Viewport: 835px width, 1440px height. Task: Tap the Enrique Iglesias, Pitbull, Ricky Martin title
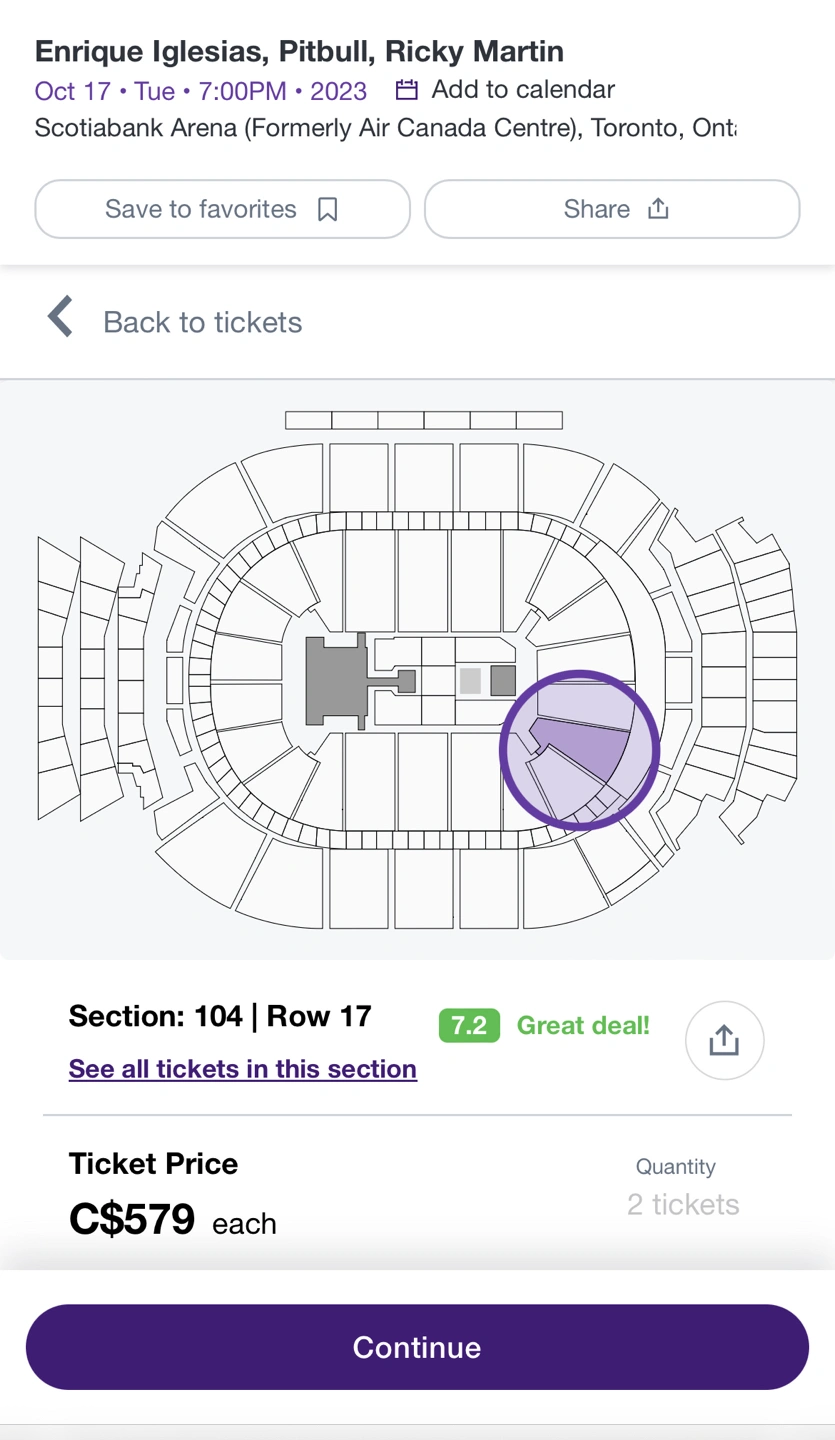click(x=299, y=51)
